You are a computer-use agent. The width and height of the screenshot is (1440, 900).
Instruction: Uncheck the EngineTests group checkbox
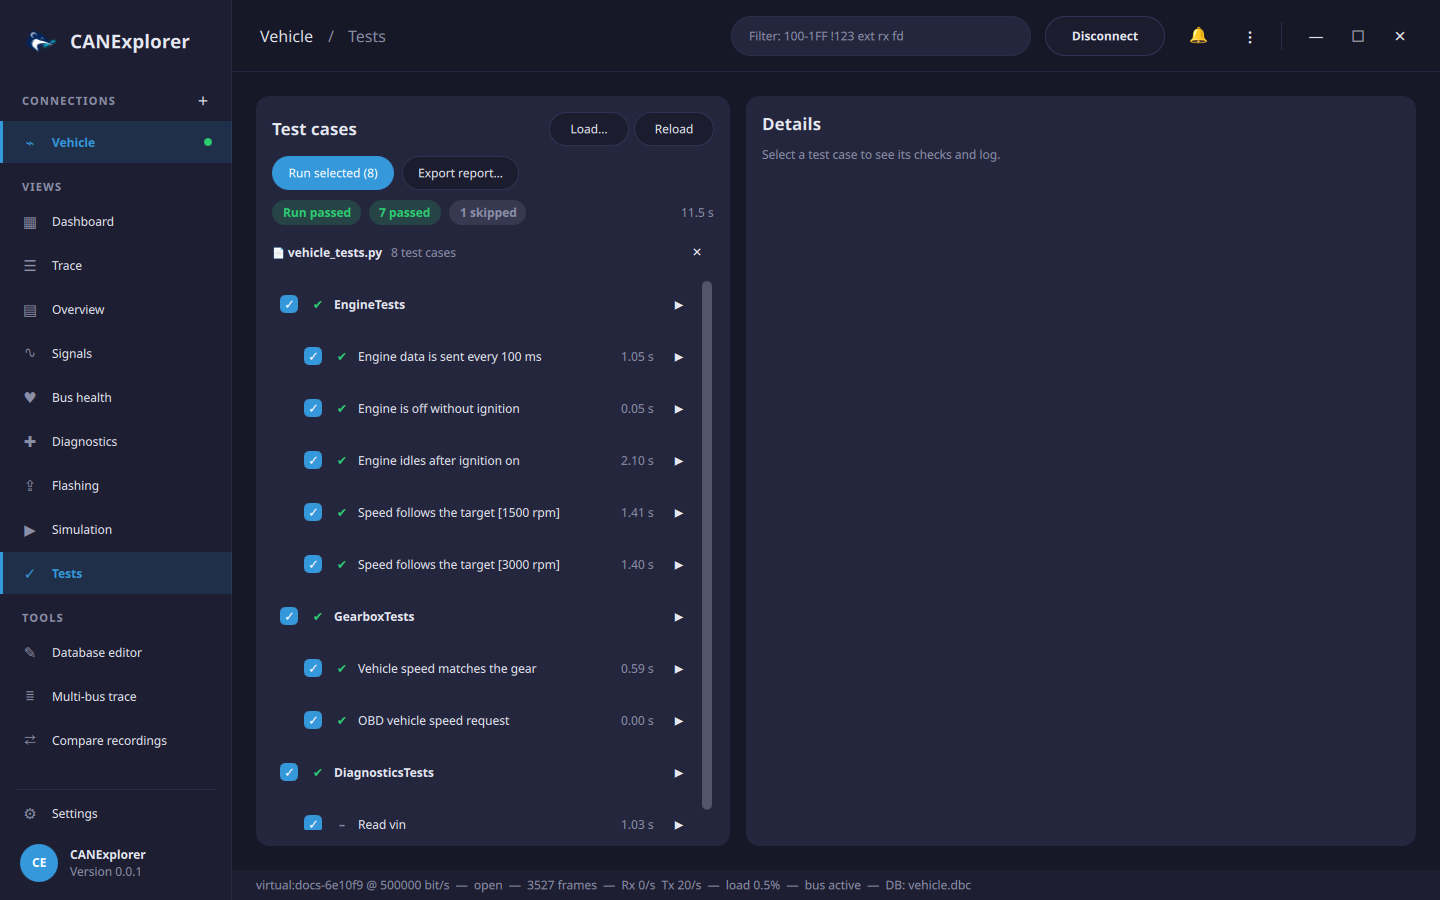(x=289, y=304)
